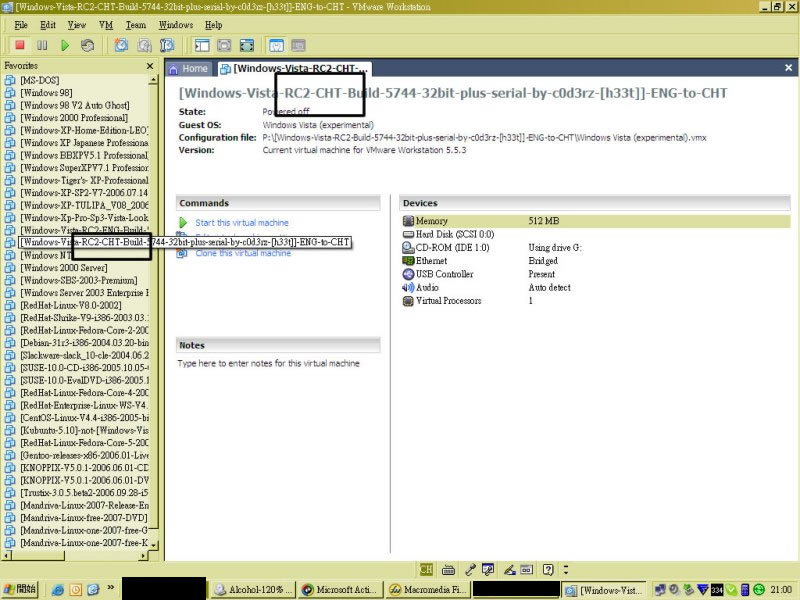
Task: Open the Windows Start button
Action: click(x=20, y=589)
